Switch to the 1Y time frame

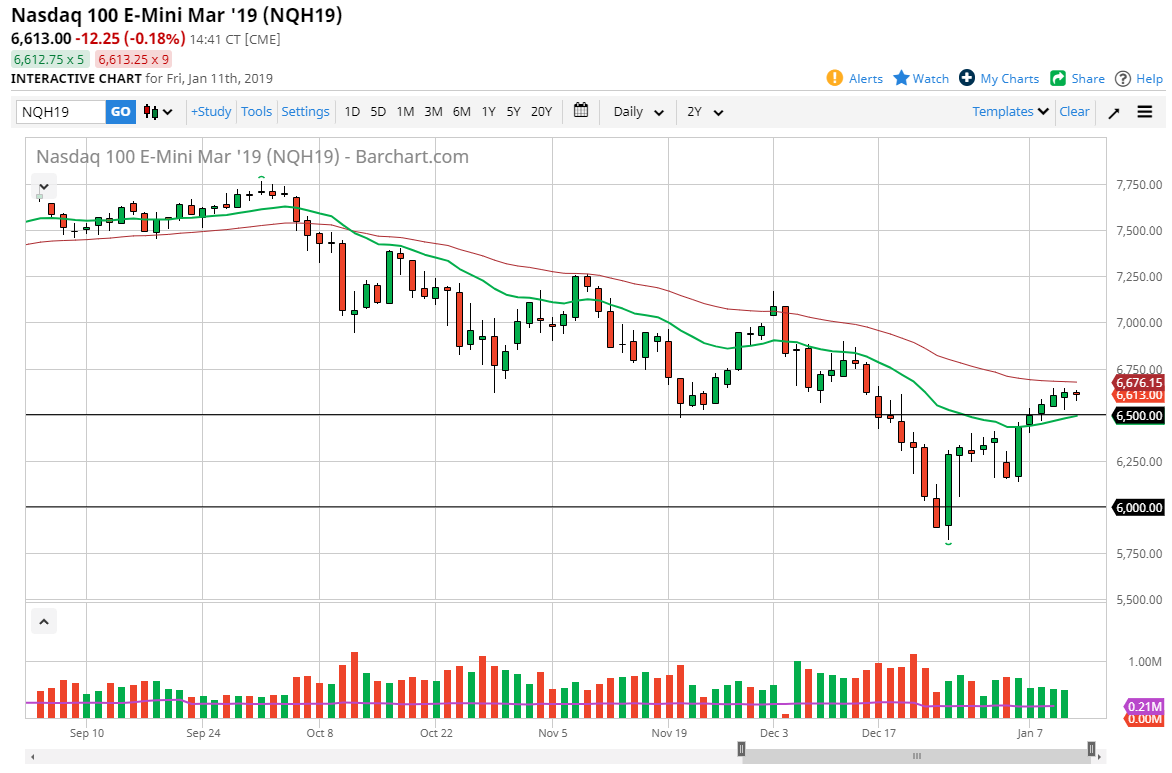[488, 112]
